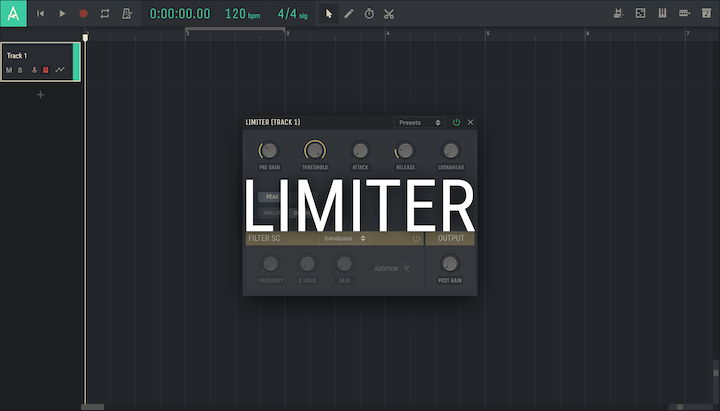Click bar 4 on the timeline ruler
Viewport: 720px width, 411px height.
[388, 34]
